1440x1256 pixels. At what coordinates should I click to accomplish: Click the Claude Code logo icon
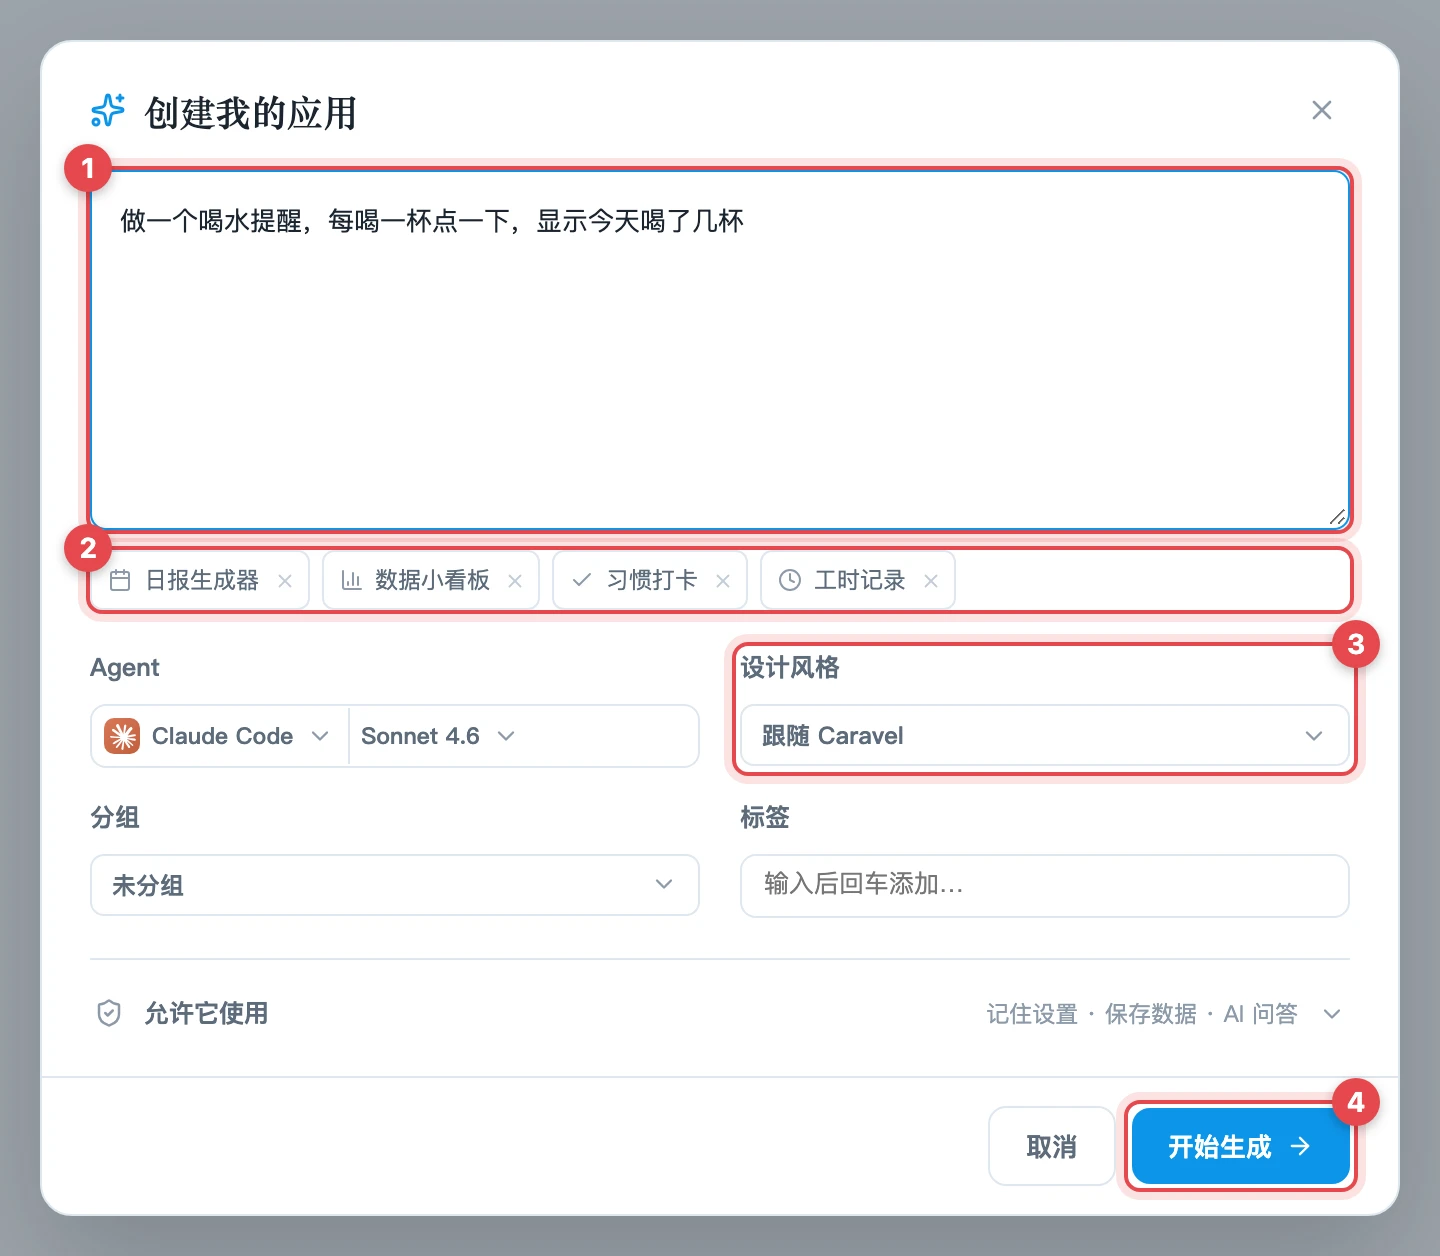click(x=122, y=736)
